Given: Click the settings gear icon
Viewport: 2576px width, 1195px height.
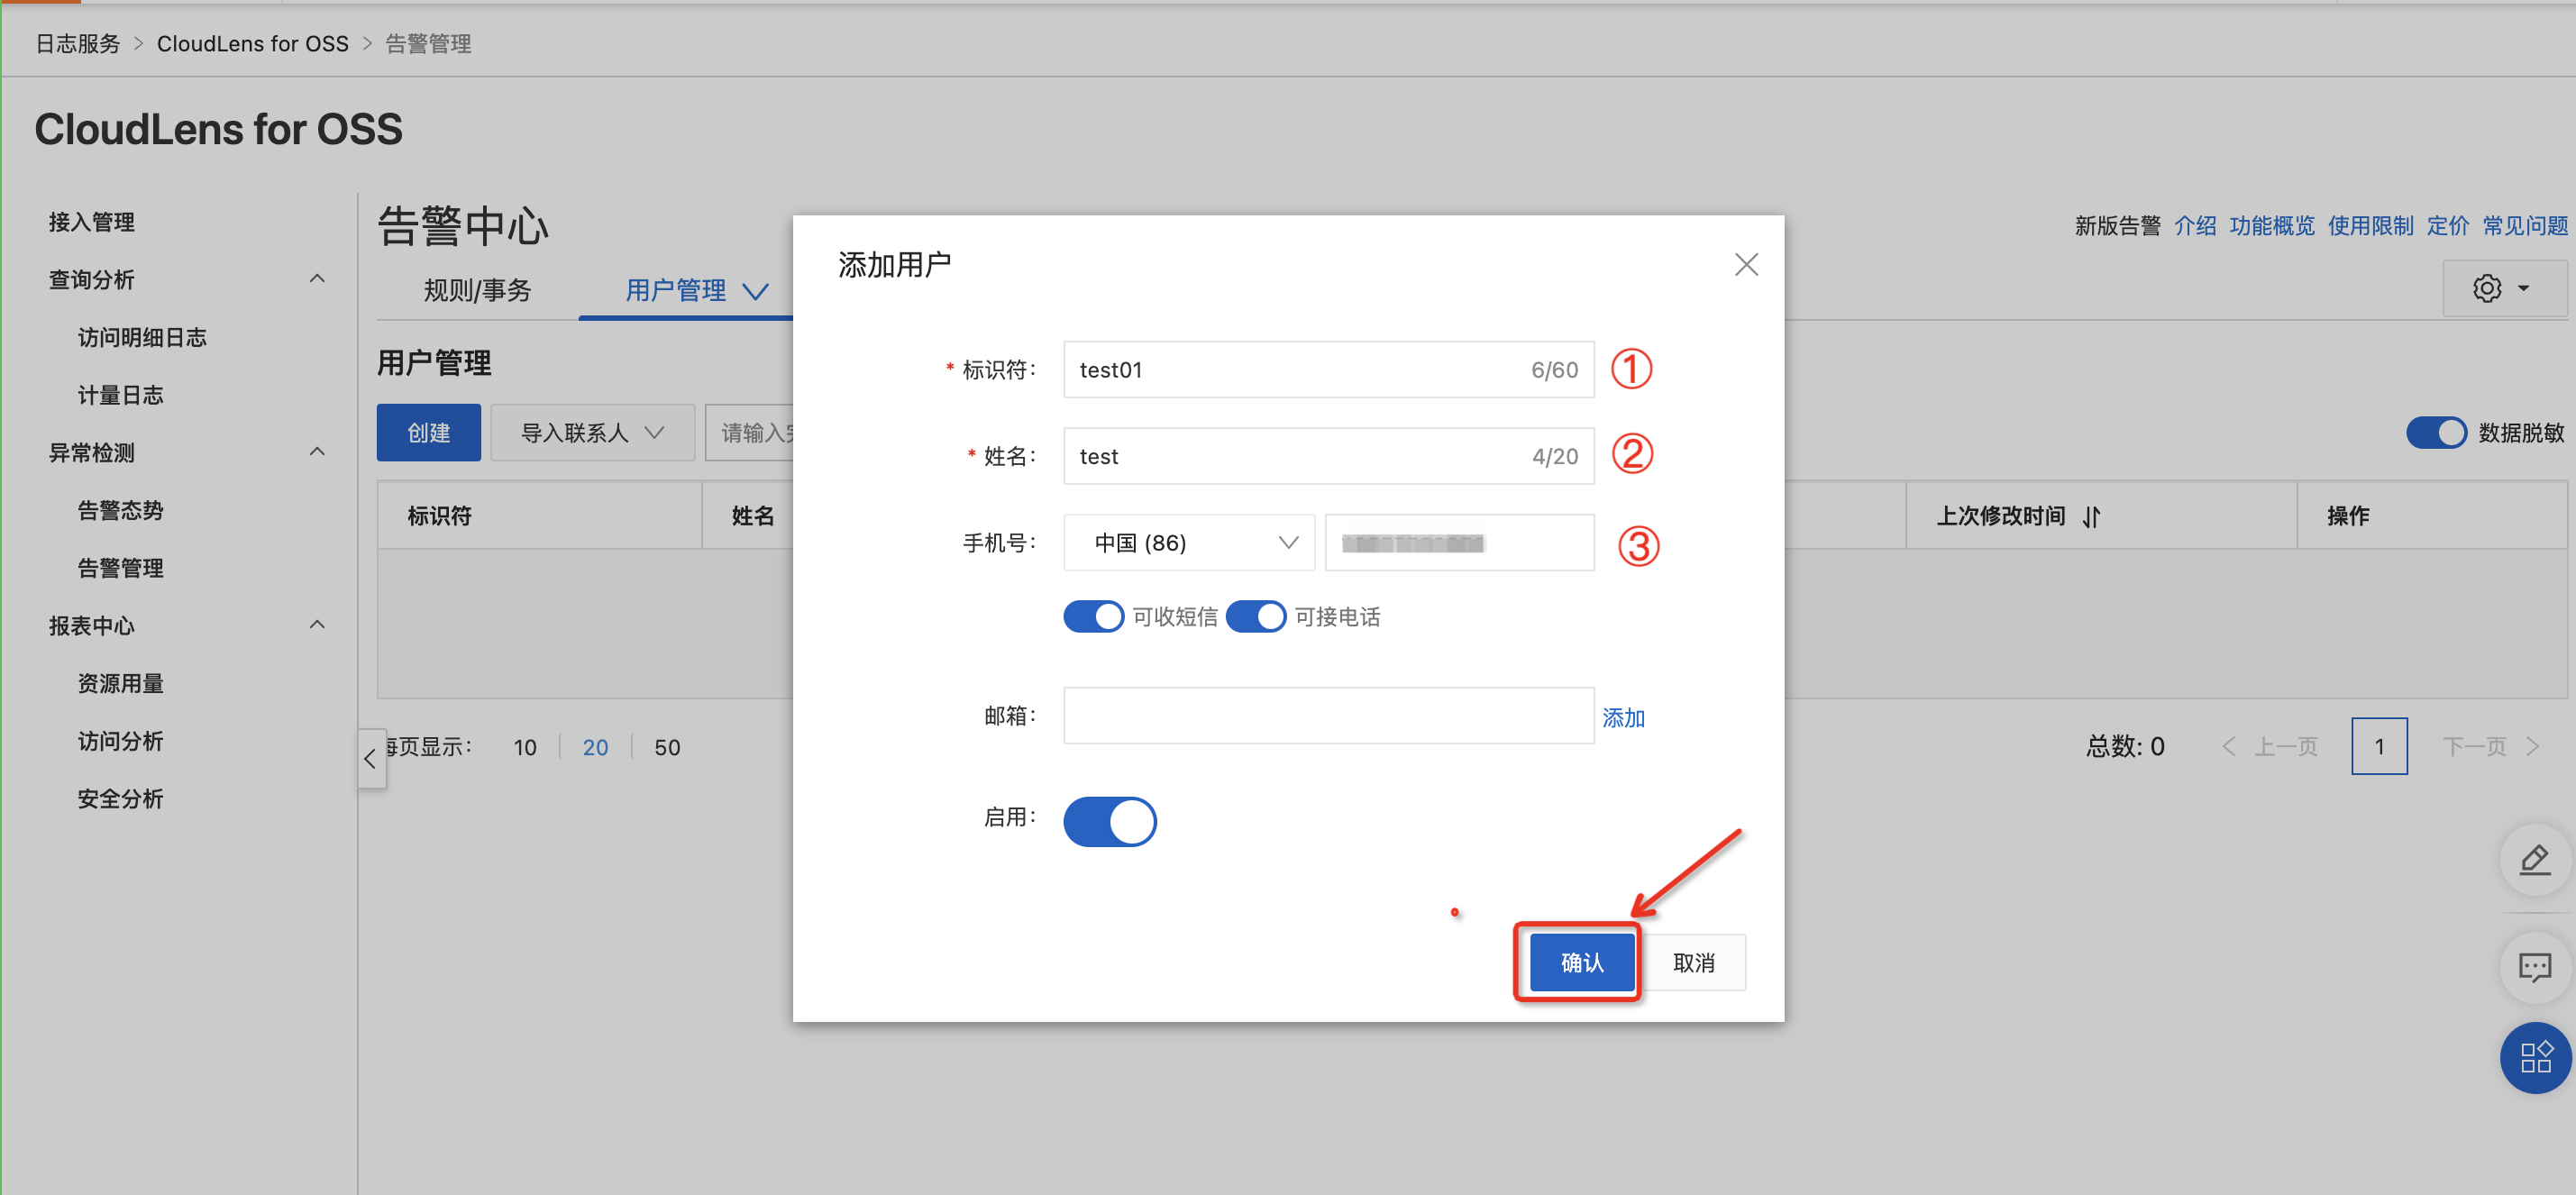Looking at the screenshot, I should pyautogui.click(x=2486, y=288).
